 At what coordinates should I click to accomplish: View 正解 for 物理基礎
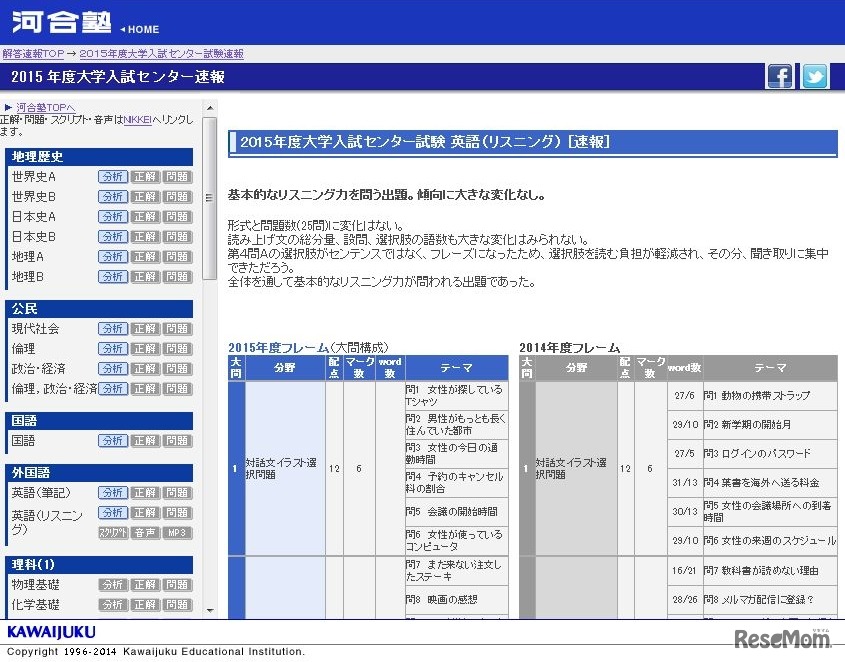(145, 584)
